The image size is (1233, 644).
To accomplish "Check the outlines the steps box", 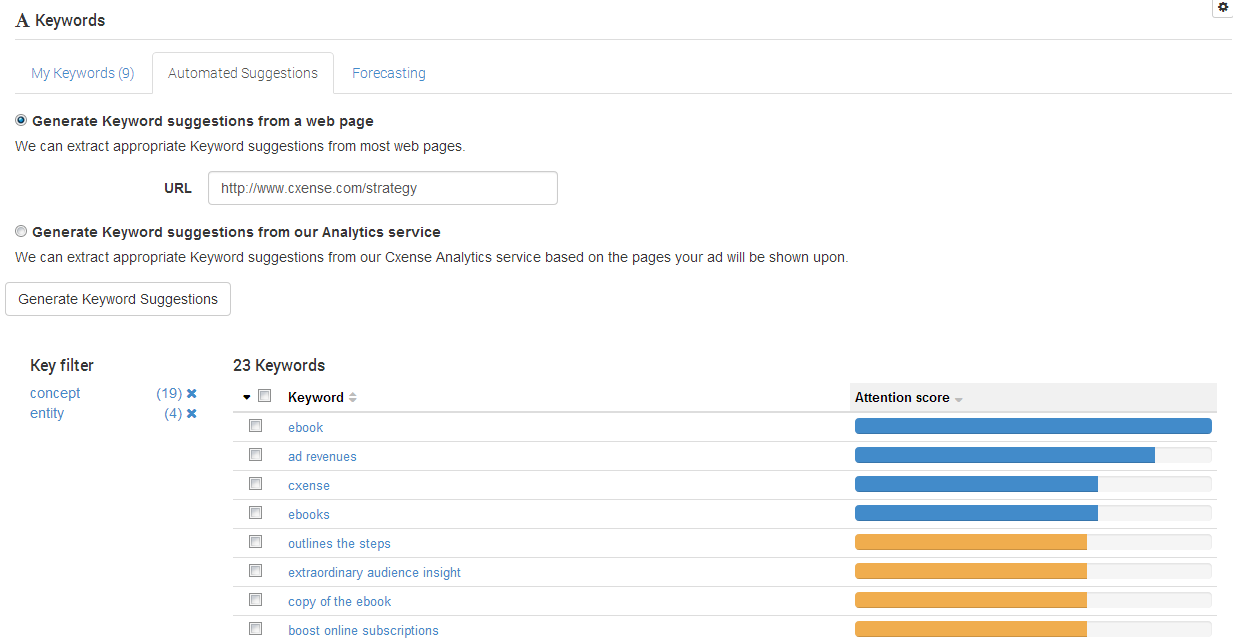I will click(x=256, y=542).
